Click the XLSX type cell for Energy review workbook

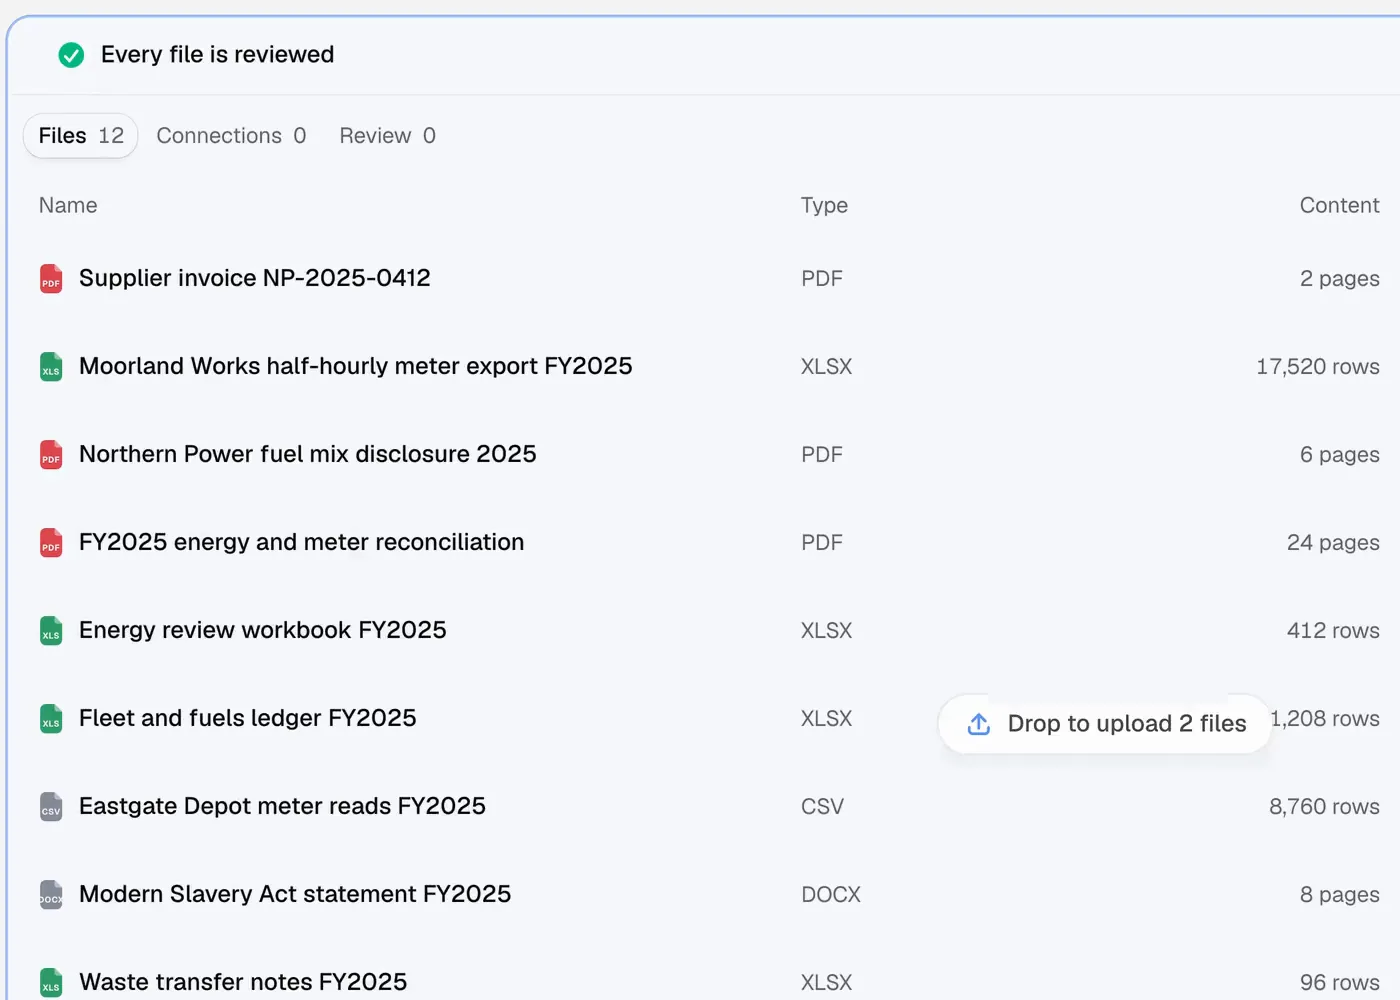pyautogui.click(x=827, y=631)
